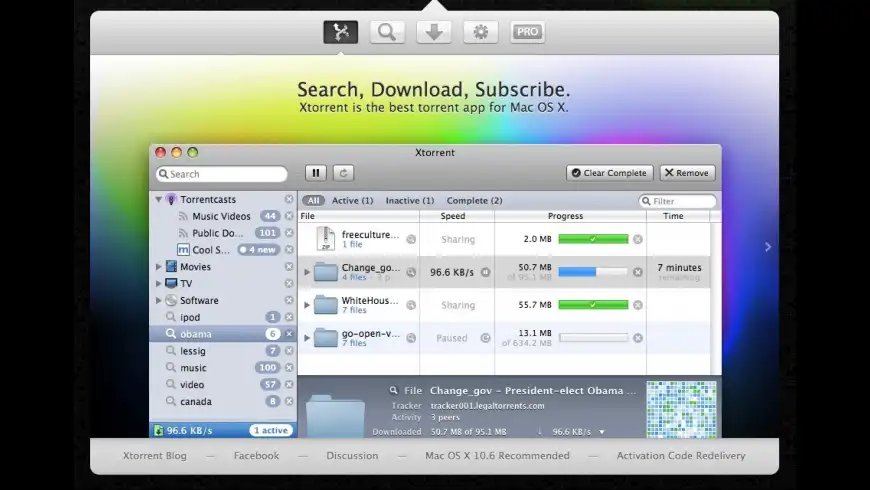The image size is (870, 490).
Task: Click the freeculture zip file icon
Action: coord(325,239)
